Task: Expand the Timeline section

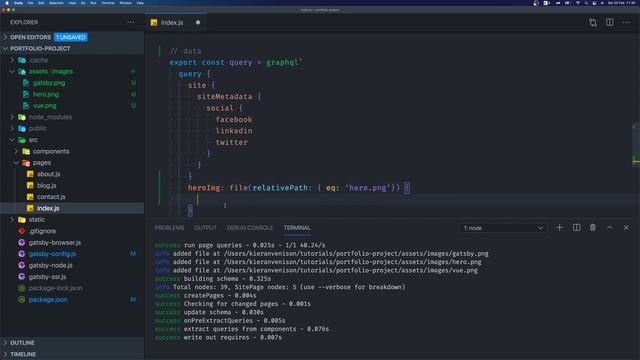Action: tap(5, 354)
